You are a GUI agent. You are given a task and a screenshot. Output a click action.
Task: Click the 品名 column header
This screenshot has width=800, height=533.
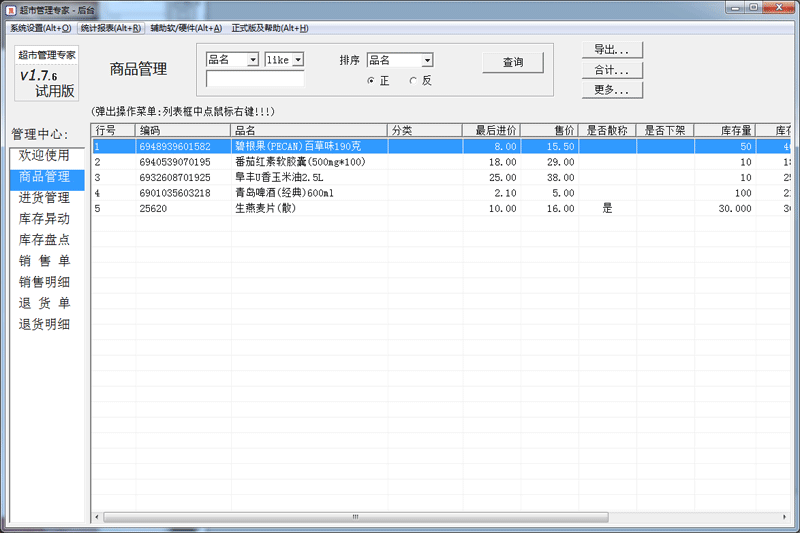click(309, 131)
